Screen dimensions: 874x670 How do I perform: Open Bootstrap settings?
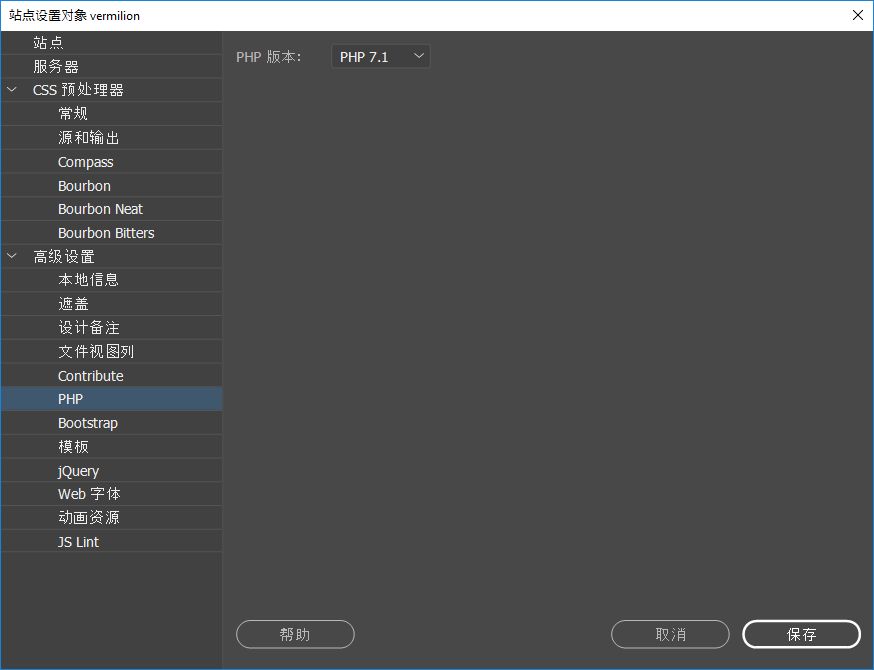(111, 423)
